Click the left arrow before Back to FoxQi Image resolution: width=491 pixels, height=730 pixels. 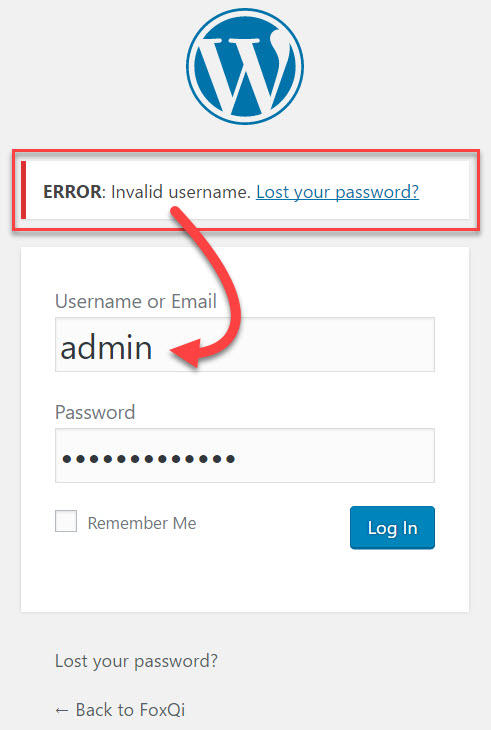(62, 710)
